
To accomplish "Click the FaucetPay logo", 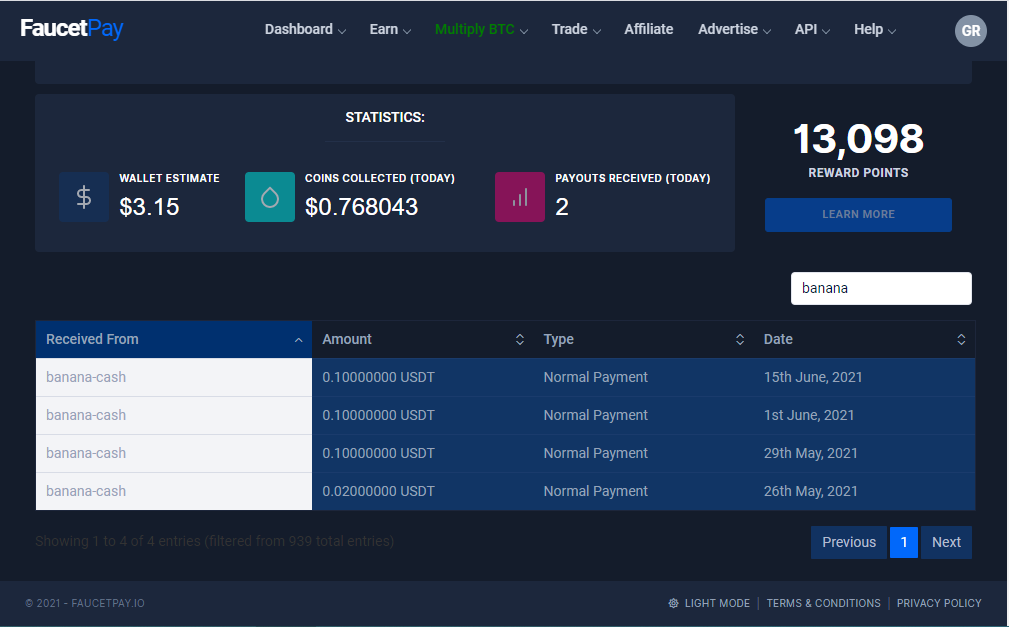I will click(71, 28).
